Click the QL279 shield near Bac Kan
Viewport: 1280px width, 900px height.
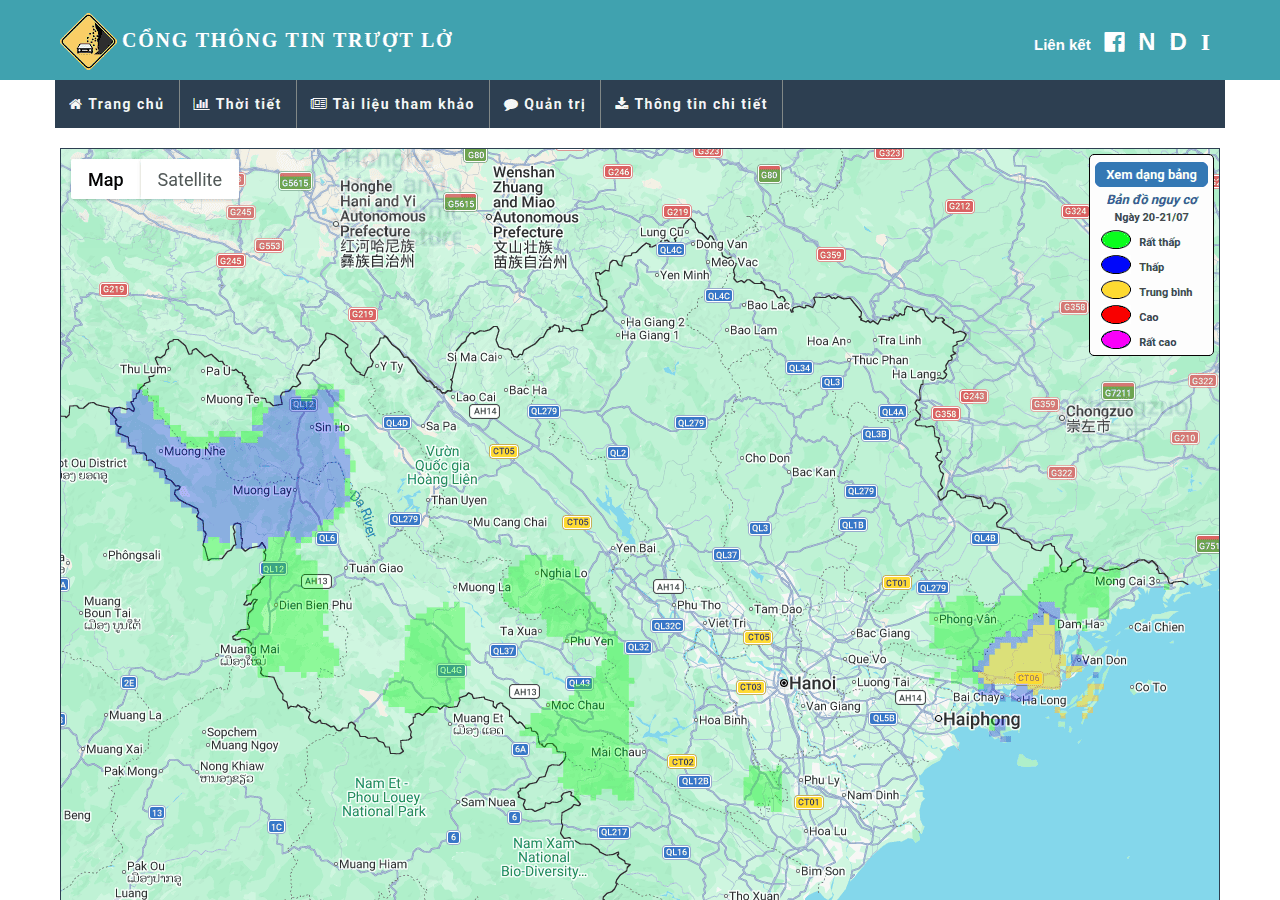click(861, 491)
